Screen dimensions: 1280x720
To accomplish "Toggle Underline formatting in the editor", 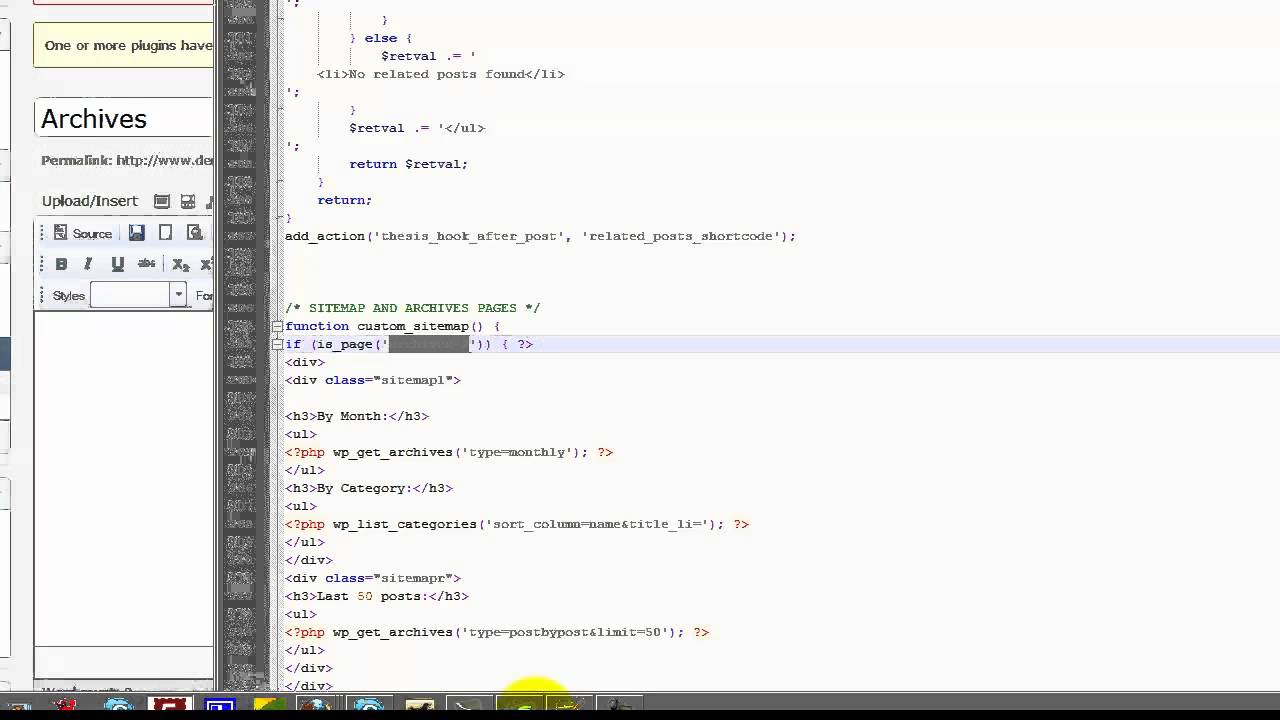I will click(117, 264).
